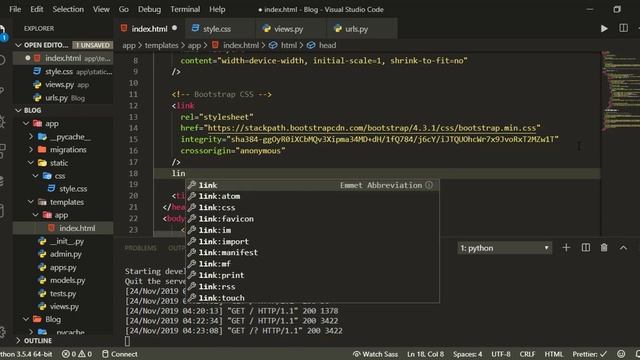Split the editor with the layout icon
The width and height of the screenshot is (640, 360).
tap(623, 28)
